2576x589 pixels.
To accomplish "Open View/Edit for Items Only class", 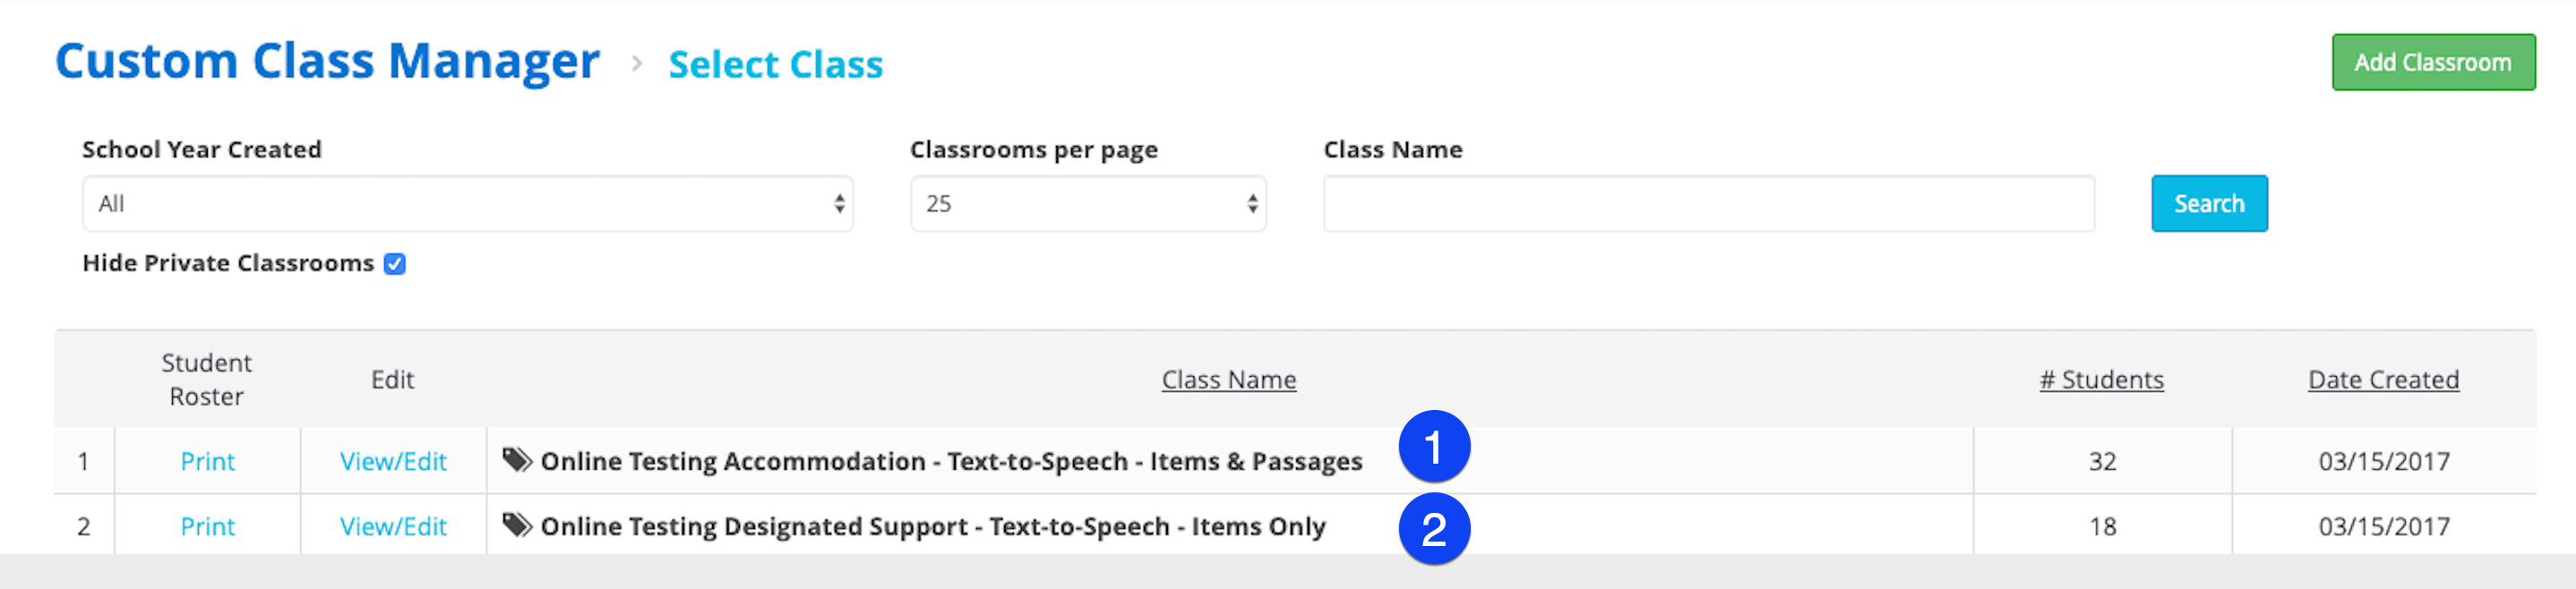I will (393, 526).
